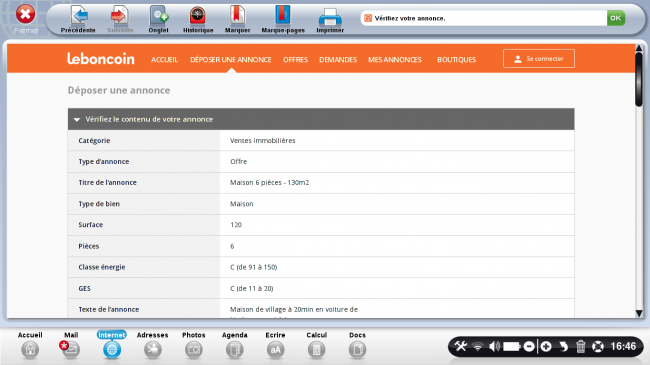This screenshot has height=365, width=650.
Task: Click the Déposer une annonce page heading
Action: click(x=119, y=90)
